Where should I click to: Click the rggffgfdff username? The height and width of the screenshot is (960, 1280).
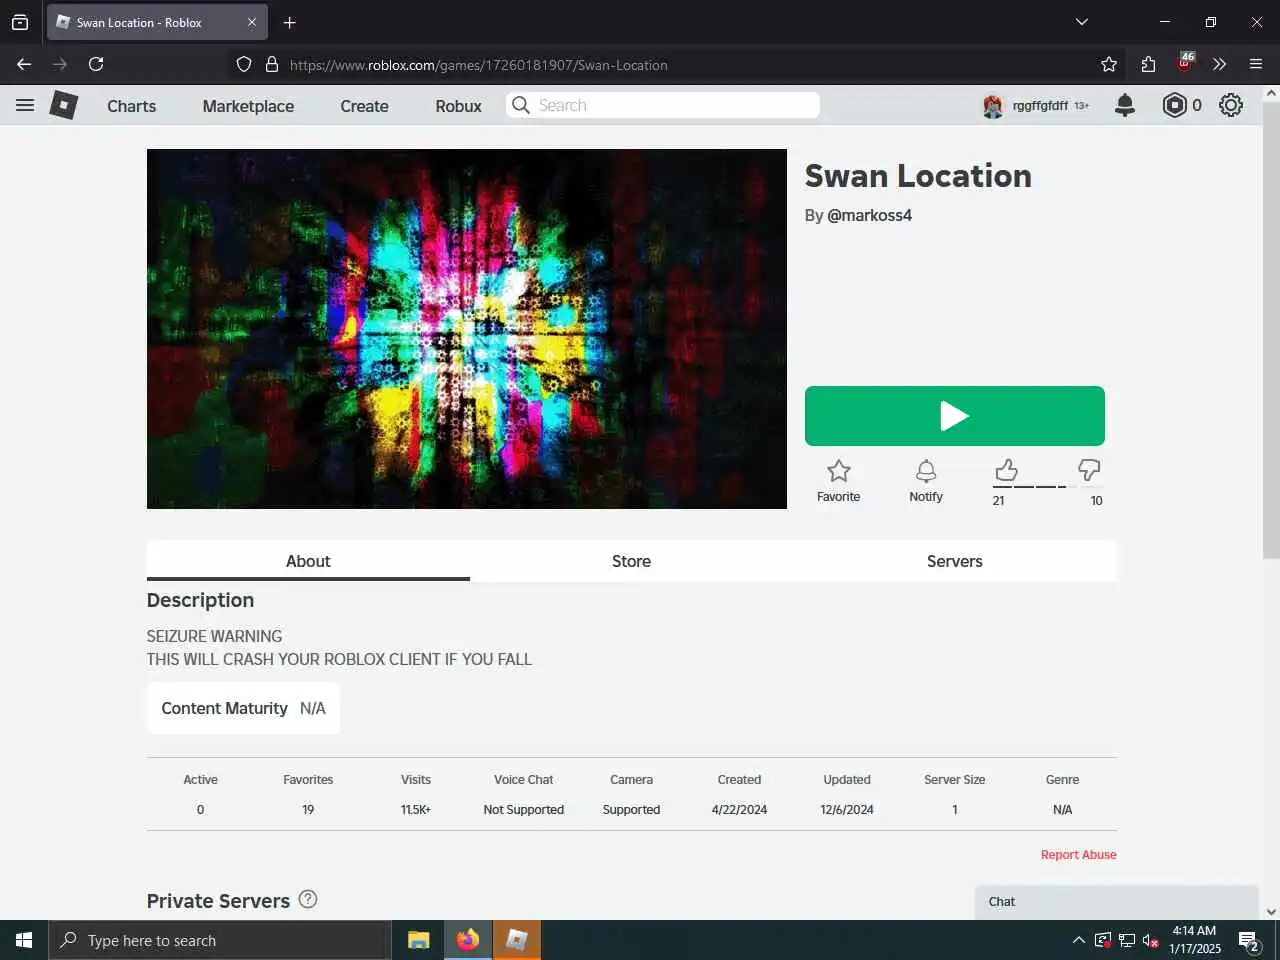point(1040,105)
